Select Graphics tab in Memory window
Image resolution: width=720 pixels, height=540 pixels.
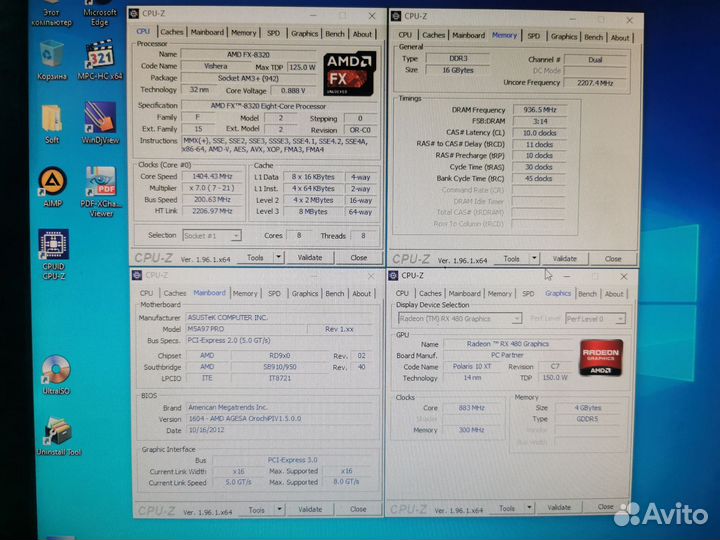[564, 36]
